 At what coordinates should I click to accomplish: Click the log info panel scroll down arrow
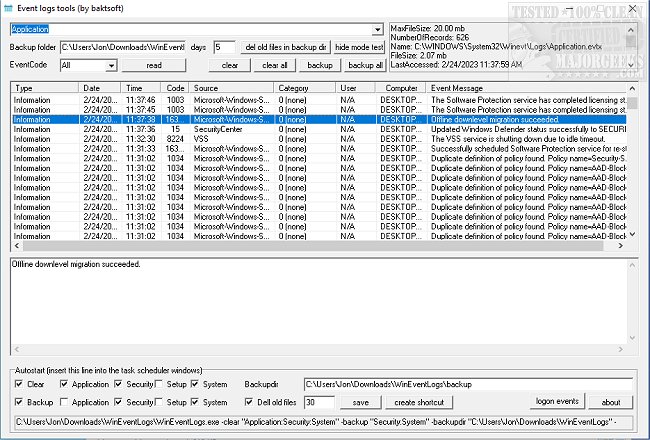point(631,65)
